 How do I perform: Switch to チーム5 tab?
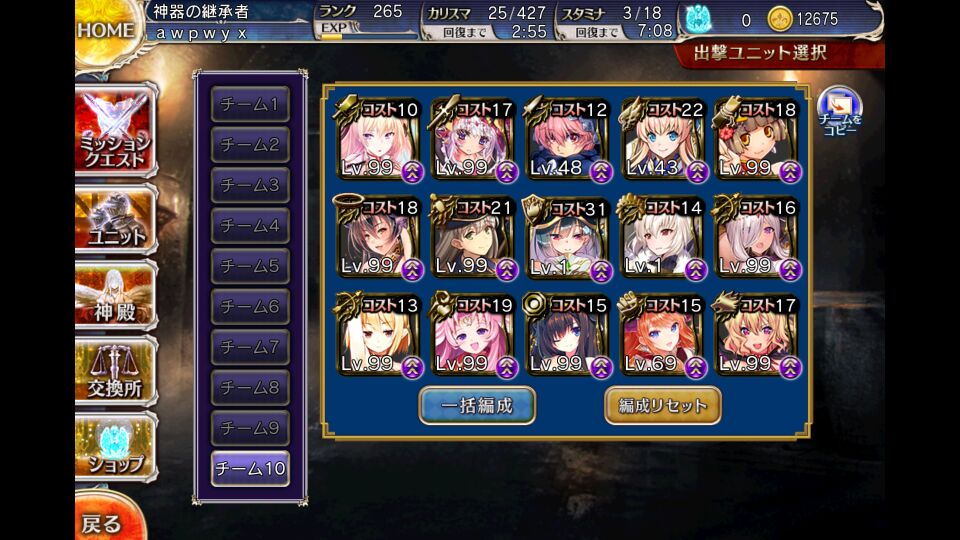pos(250,266)
